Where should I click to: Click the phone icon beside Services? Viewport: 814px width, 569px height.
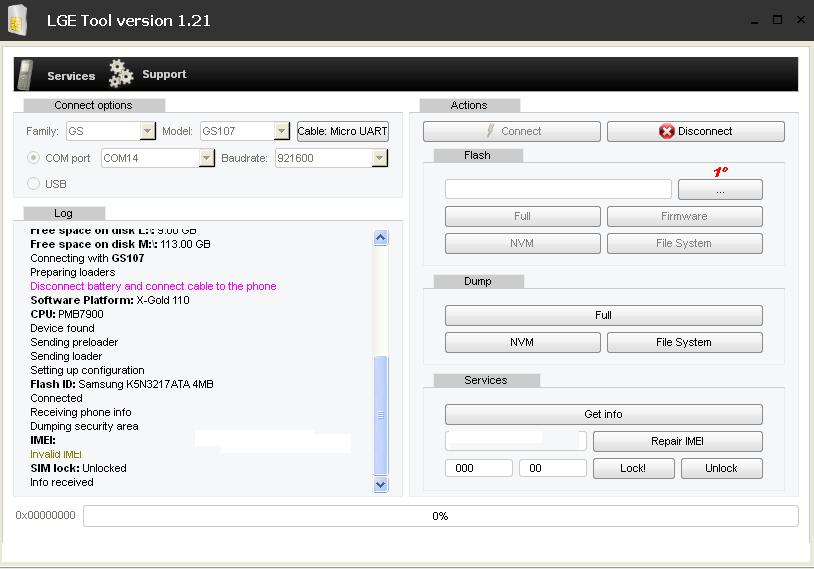click(25, 74)
